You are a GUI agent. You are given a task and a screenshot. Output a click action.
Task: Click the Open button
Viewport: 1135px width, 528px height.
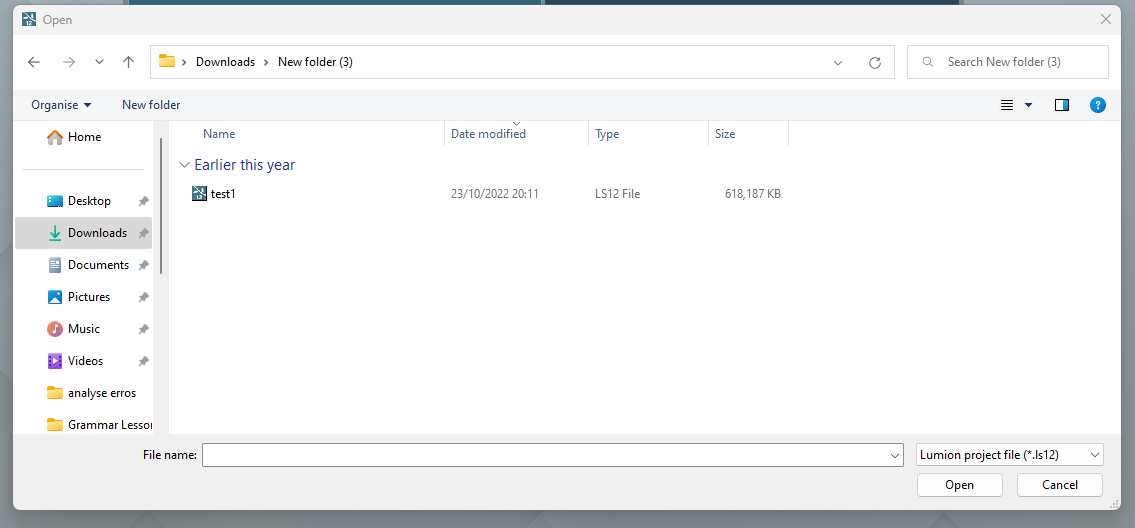pyautogui.click(x=959, y=485)
